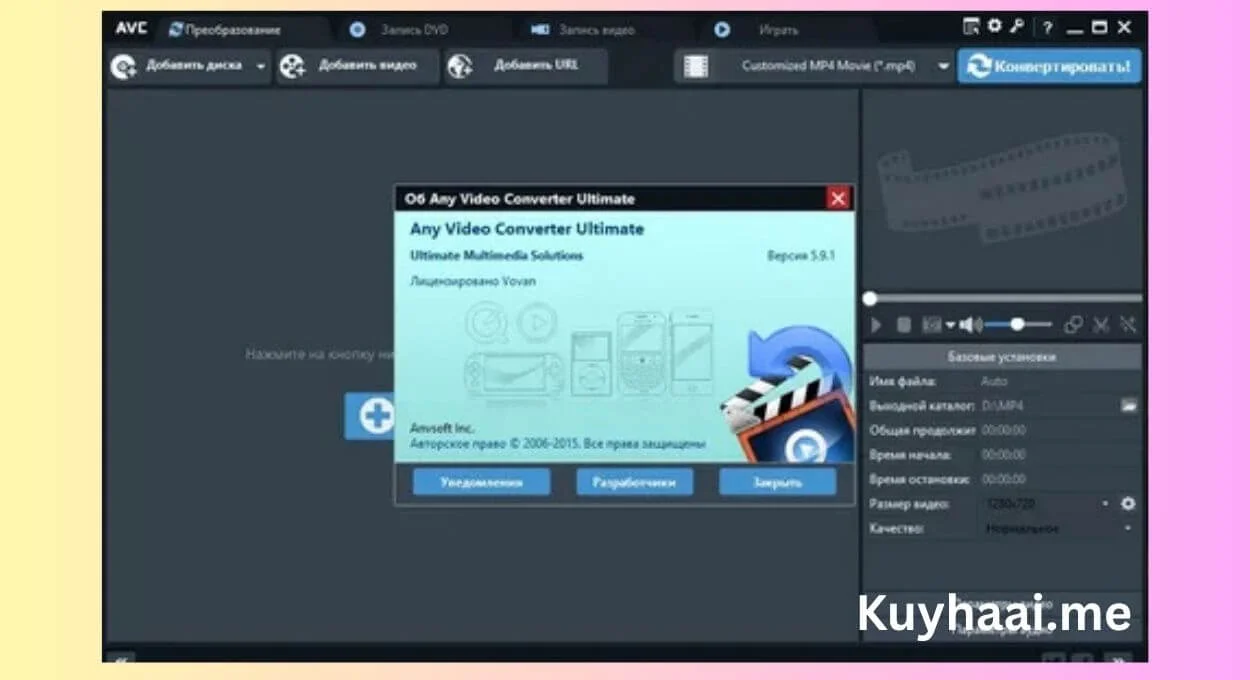Click the Выходной каталог path field

(1046, 405)
